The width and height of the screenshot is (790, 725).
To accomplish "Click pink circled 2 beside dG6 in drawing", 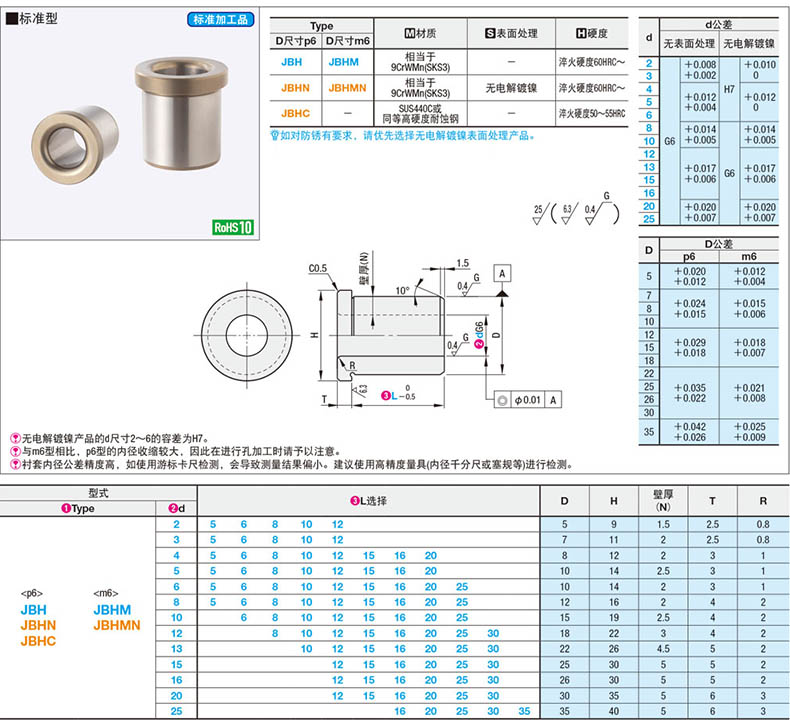I will (x=479, y=343).
